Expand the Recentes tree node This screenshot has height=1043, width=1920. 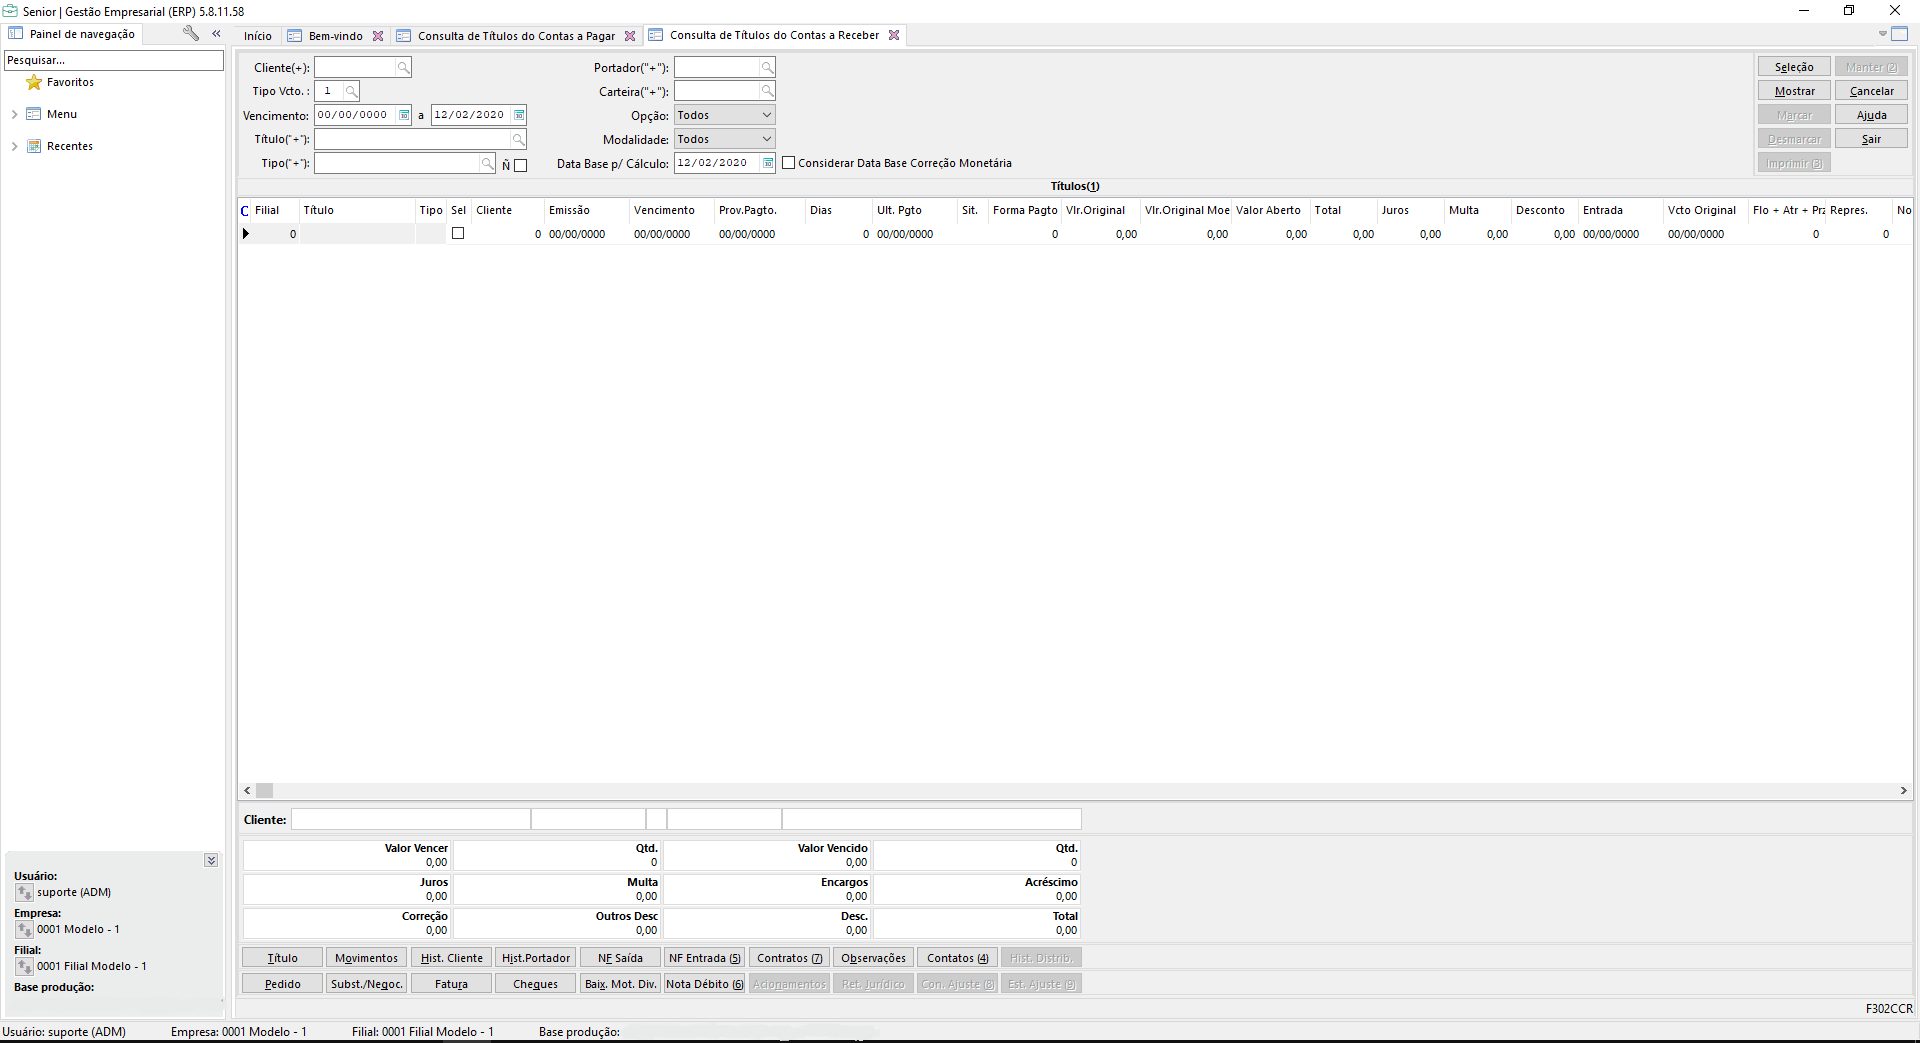click(14, 146)
